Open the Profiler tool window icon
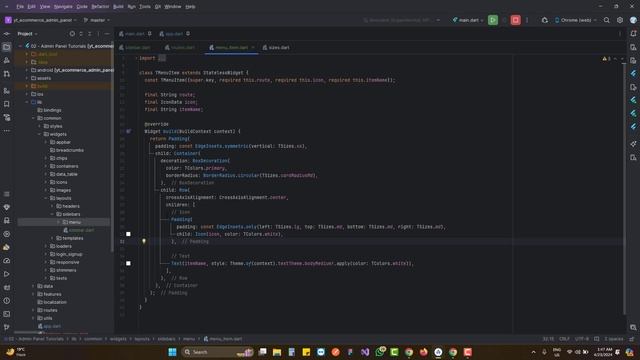Screen dimensions: 640x360 (7, 260)
